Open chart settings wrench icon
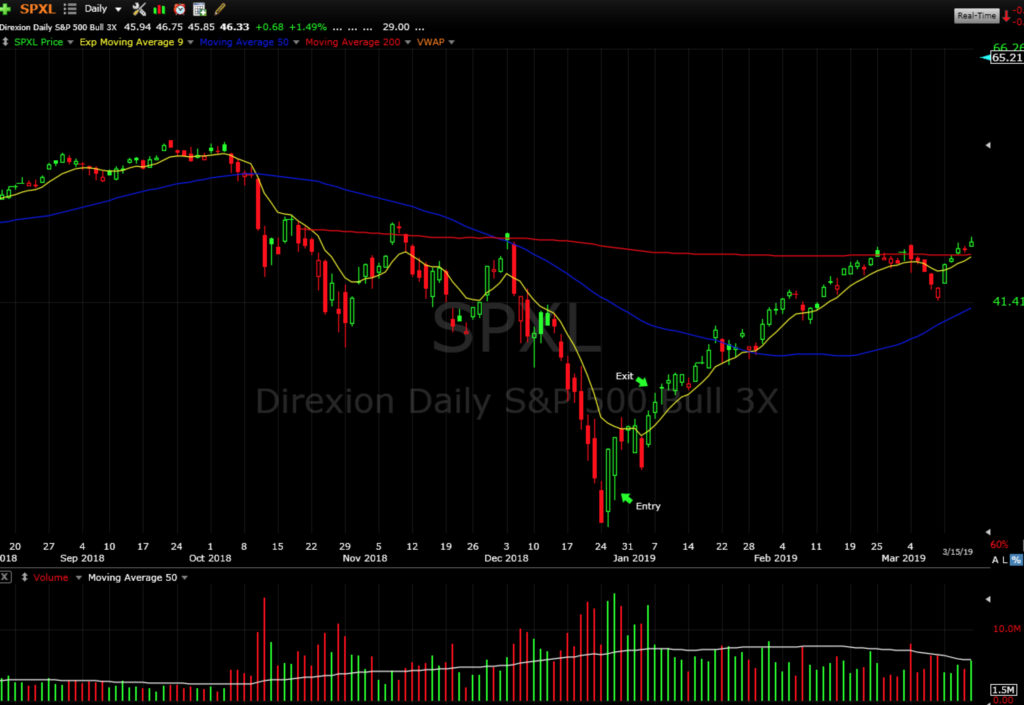 [139, 9]
